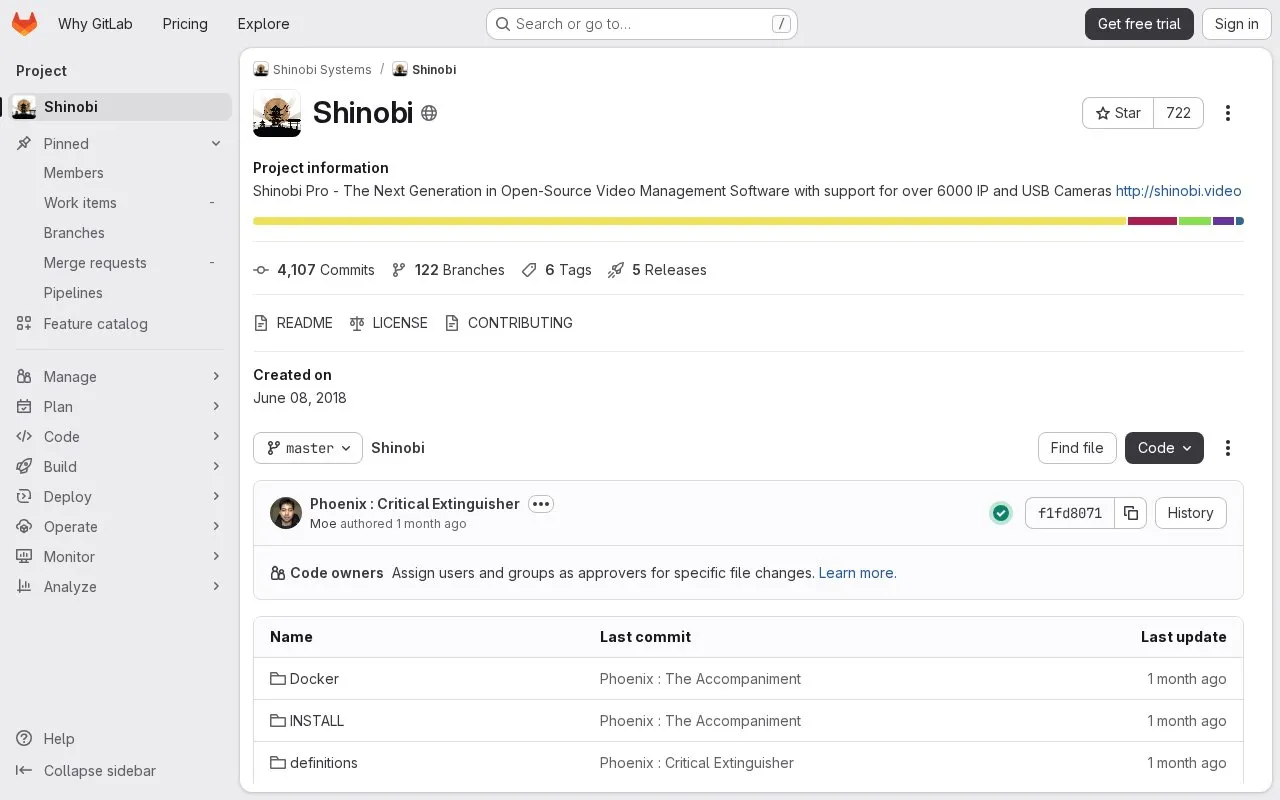
Task: Collapse the Pinned section
Action: (x=120, y=144)
